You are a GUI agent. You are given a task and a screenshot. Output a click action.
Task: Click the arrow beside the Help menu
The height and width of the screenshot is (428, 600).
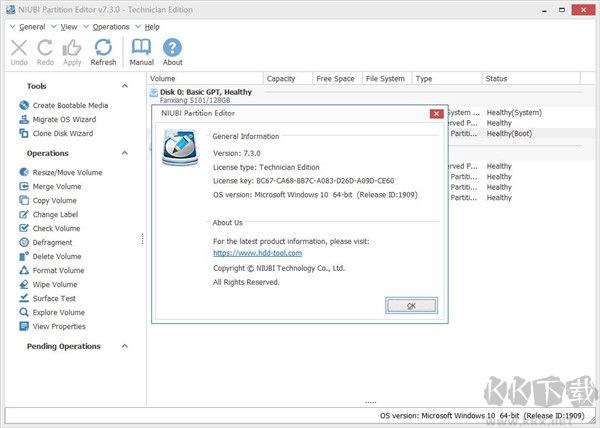[x=138, y=26]
